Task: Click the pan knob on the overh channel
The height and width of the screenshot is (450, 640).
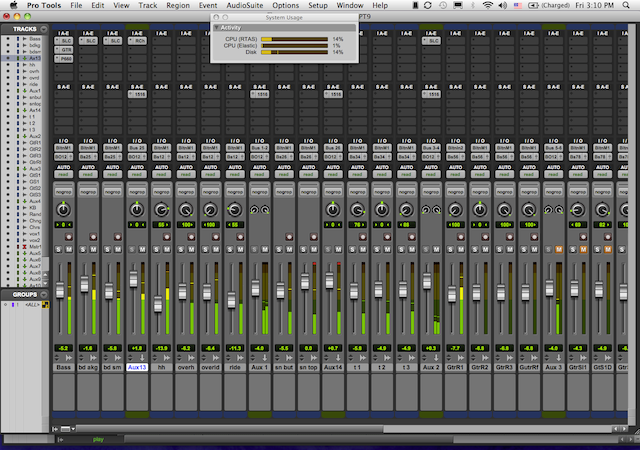Action: click(x=186, y=209)
